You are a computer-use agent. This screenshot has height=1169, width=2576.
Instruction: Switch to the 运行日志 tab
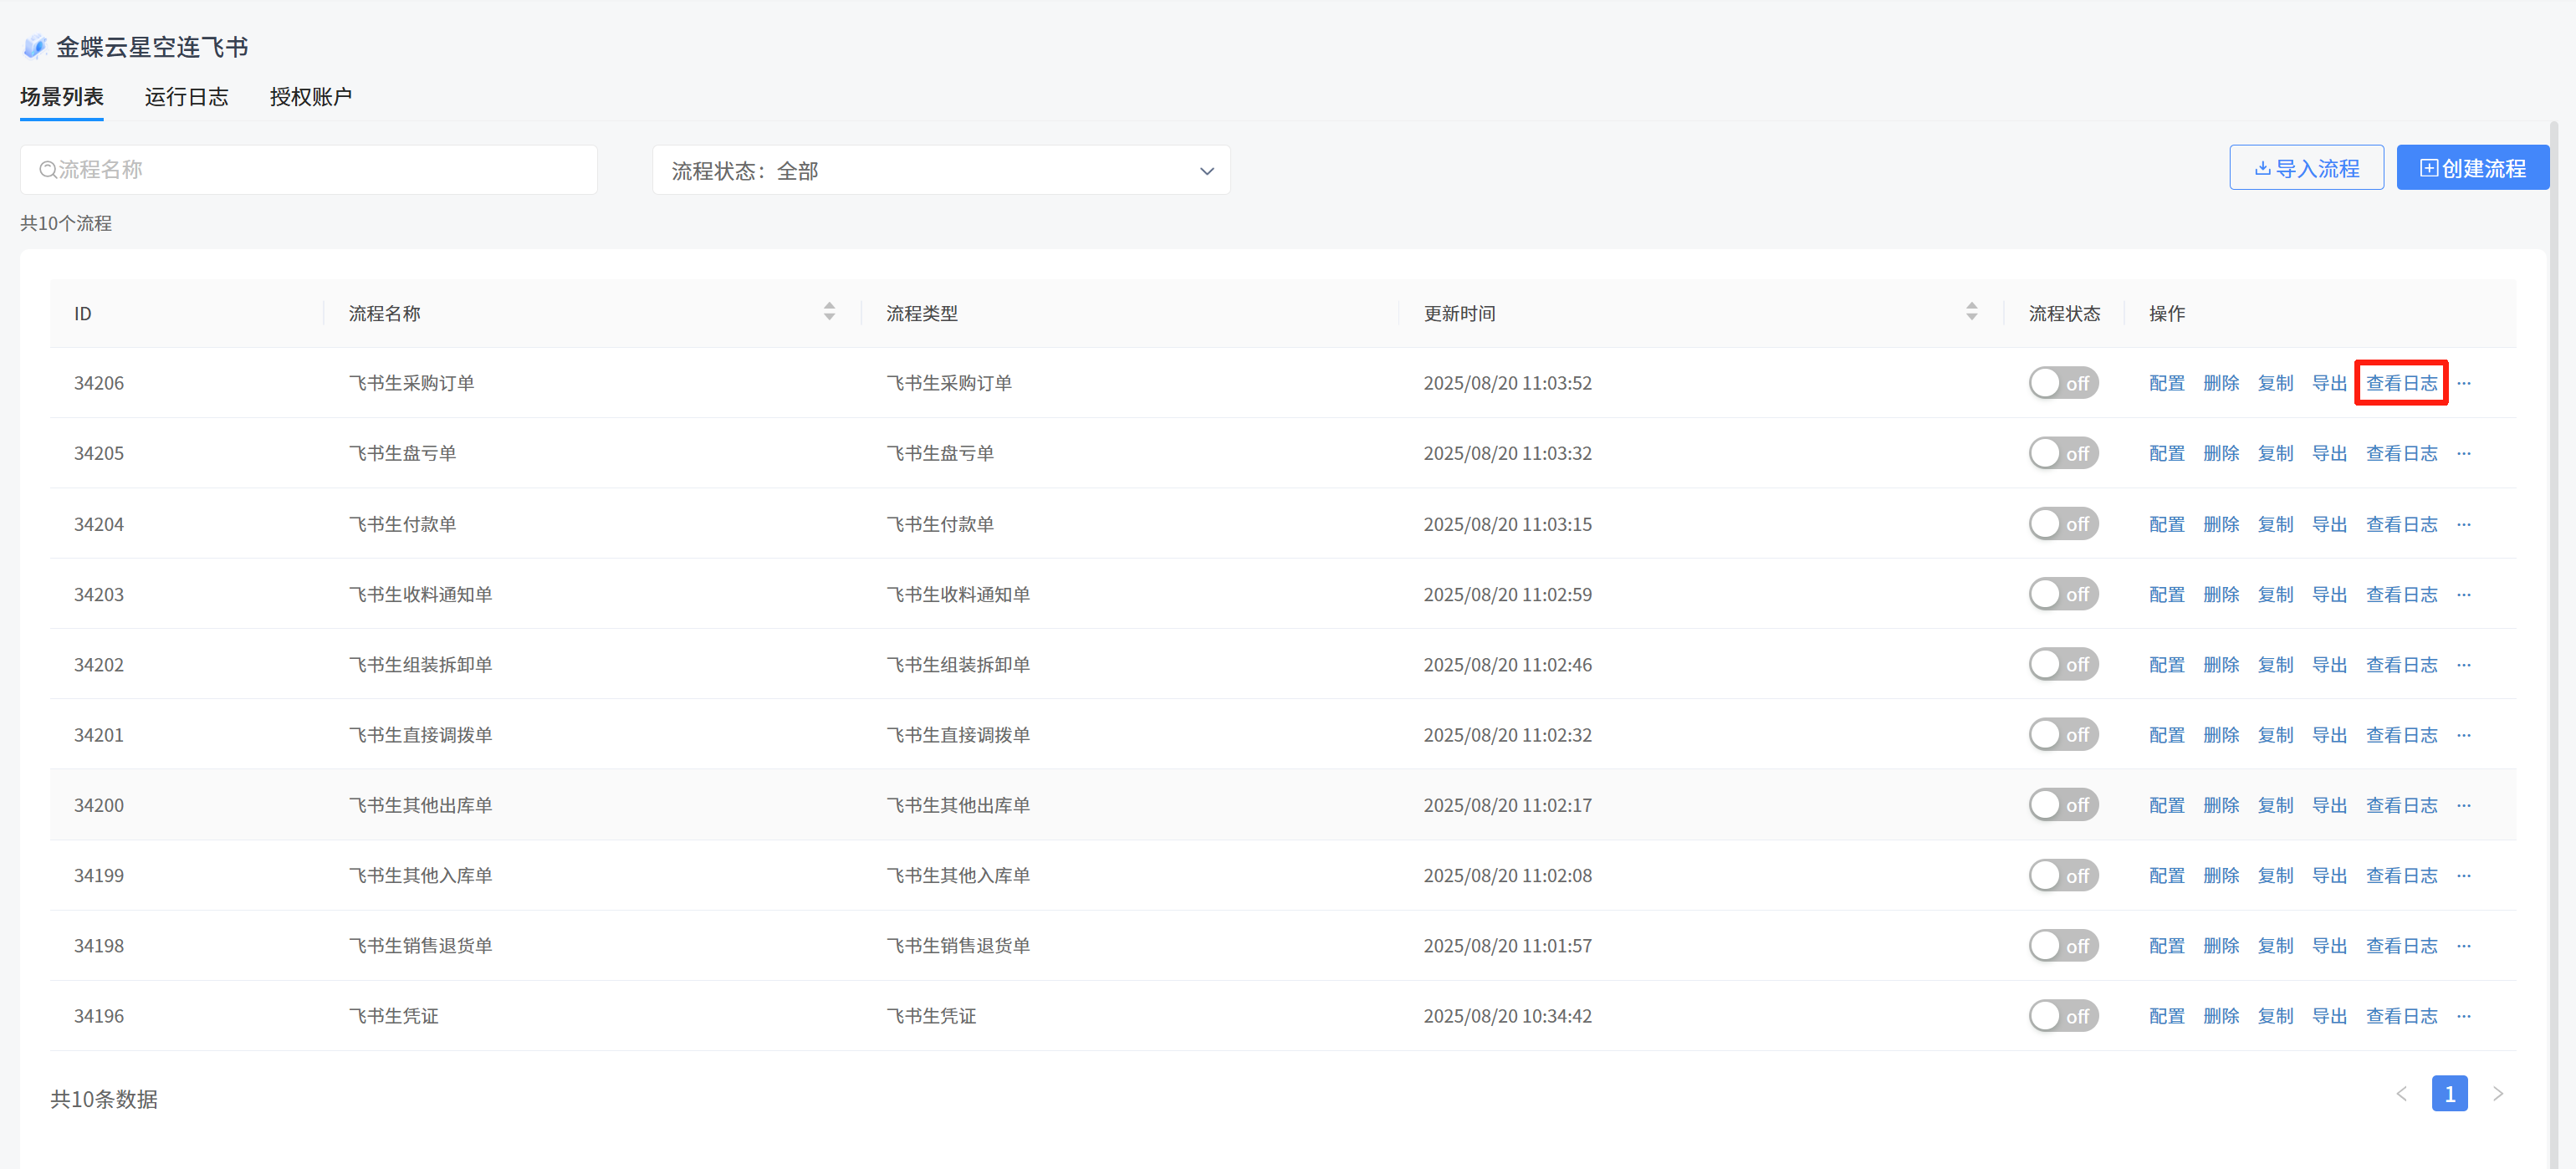(x=186, y=97)
